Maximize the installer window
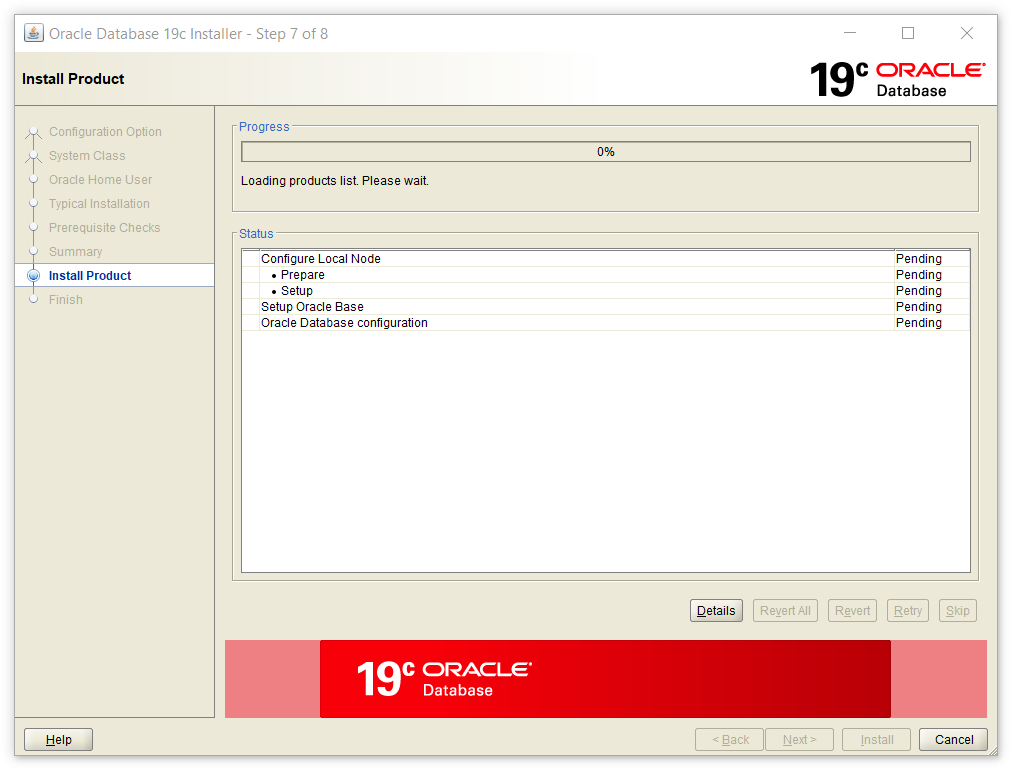Viewport: 1013px width, 773px height. tap(908, 33)
